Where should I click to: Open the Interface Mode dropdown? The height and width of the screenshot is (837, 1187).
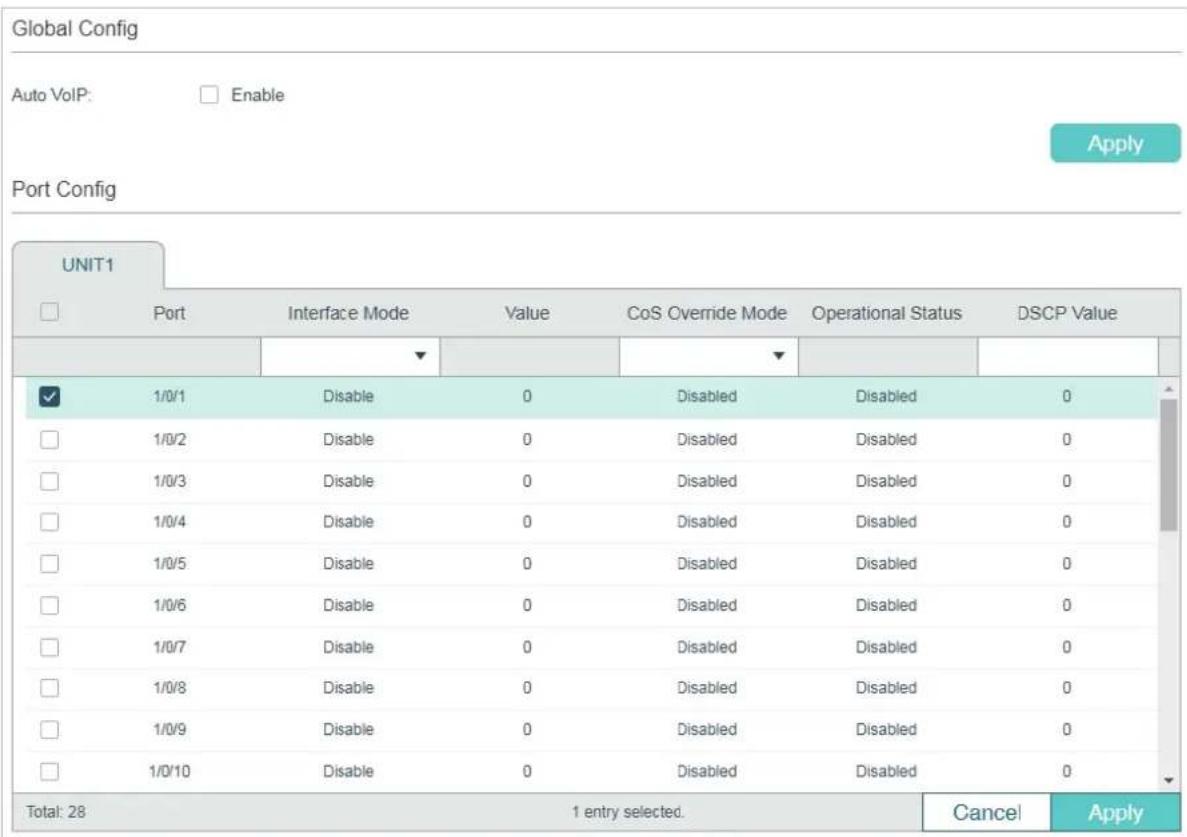[x=350, y=356]
